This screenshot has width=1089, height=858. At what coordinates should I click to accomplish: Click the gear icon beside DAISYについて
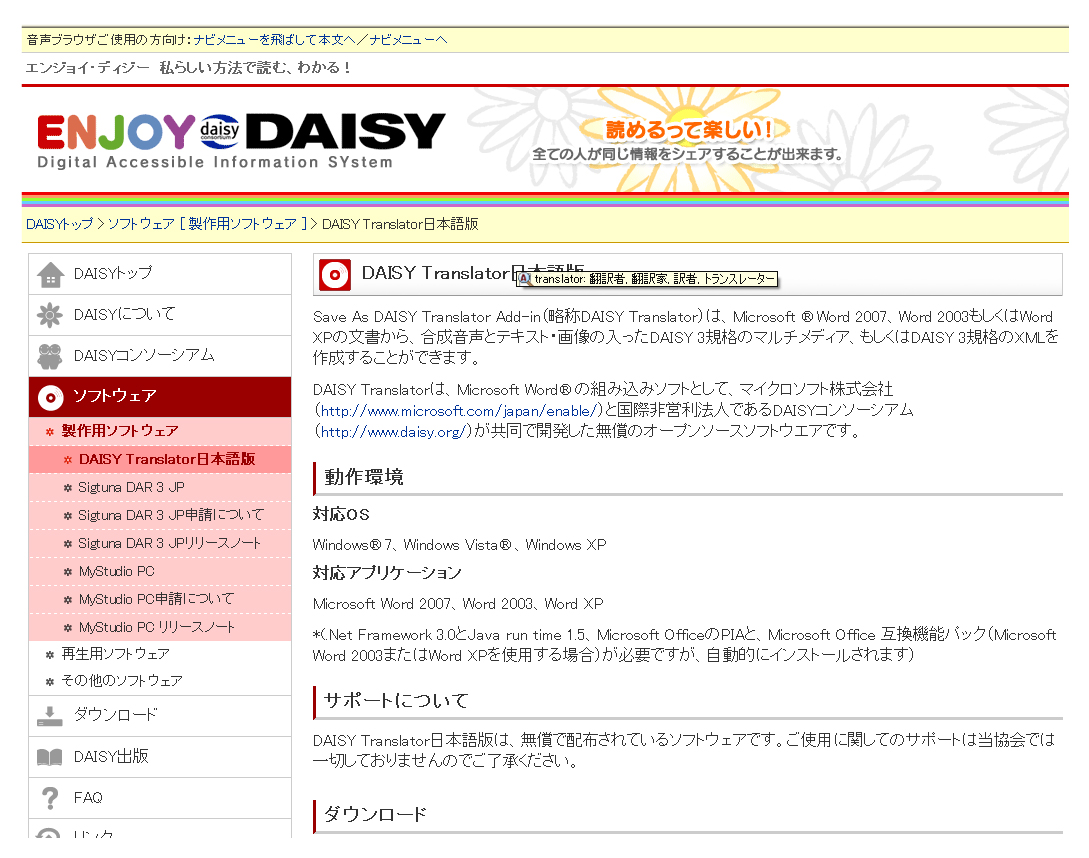[x=50, y=315]
